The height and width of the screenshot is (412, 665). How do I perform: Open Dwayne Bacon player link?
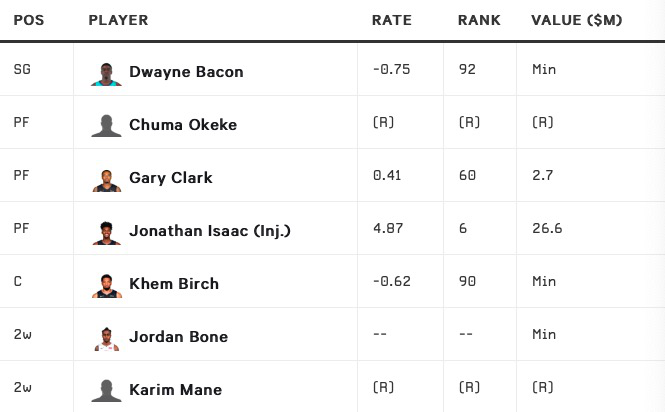[186, 72]
